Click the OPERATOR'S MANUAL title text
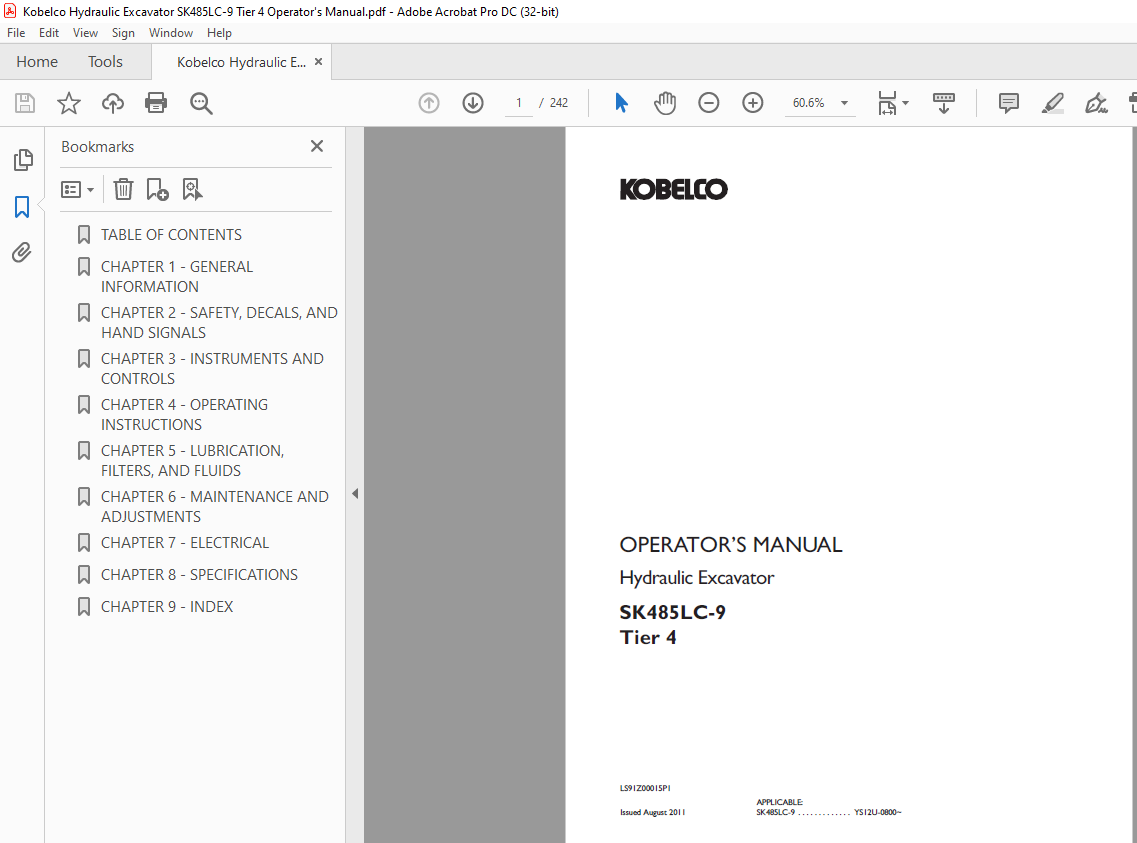The width and height of the screenshot is (1137, 843). 731,544
